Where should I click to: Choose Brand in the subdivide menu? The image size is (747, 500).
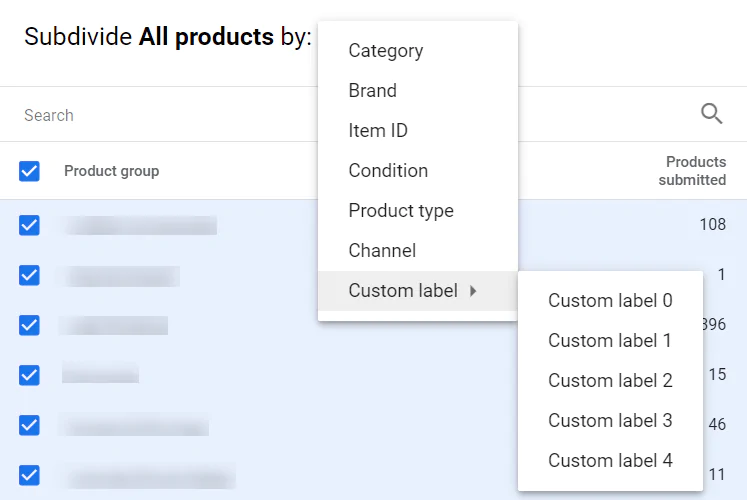372,91
